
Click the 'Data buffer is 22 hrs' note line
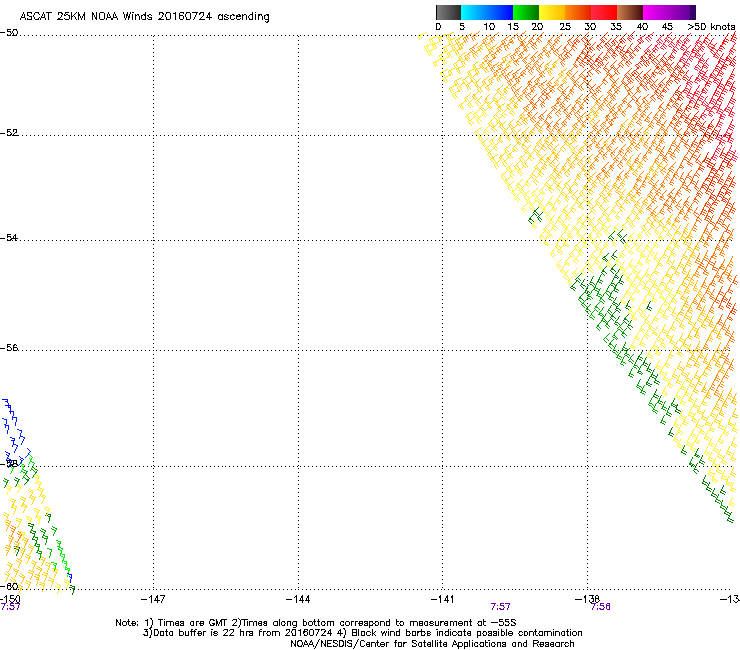pos(362,633)
